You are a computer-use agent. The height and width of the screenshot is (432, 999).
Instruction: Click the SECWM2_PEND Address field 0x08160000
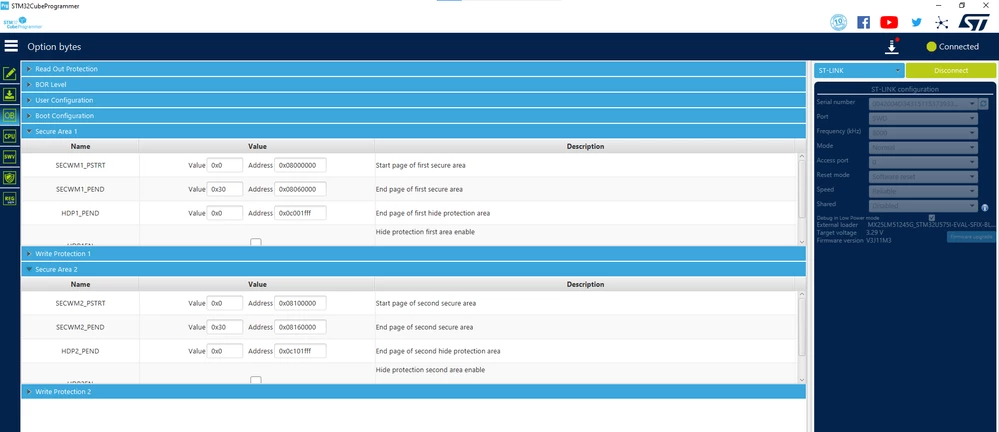tap(301, 327)
